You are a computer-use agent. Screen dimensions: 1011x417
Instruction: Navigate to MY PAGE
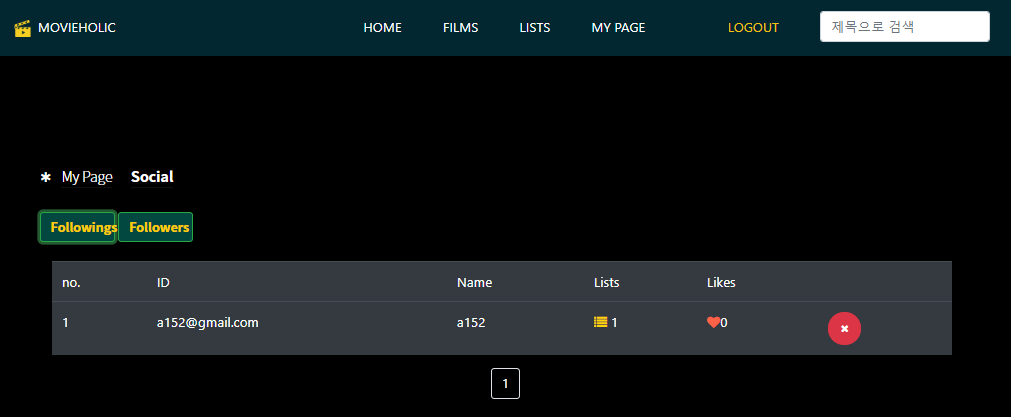[618, 28]
